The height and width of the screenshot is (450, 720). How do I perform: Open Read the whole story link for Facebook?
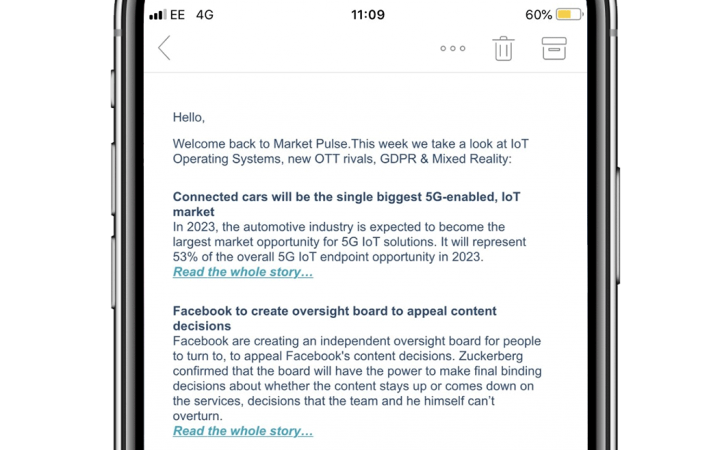click(x=243, y=431)
